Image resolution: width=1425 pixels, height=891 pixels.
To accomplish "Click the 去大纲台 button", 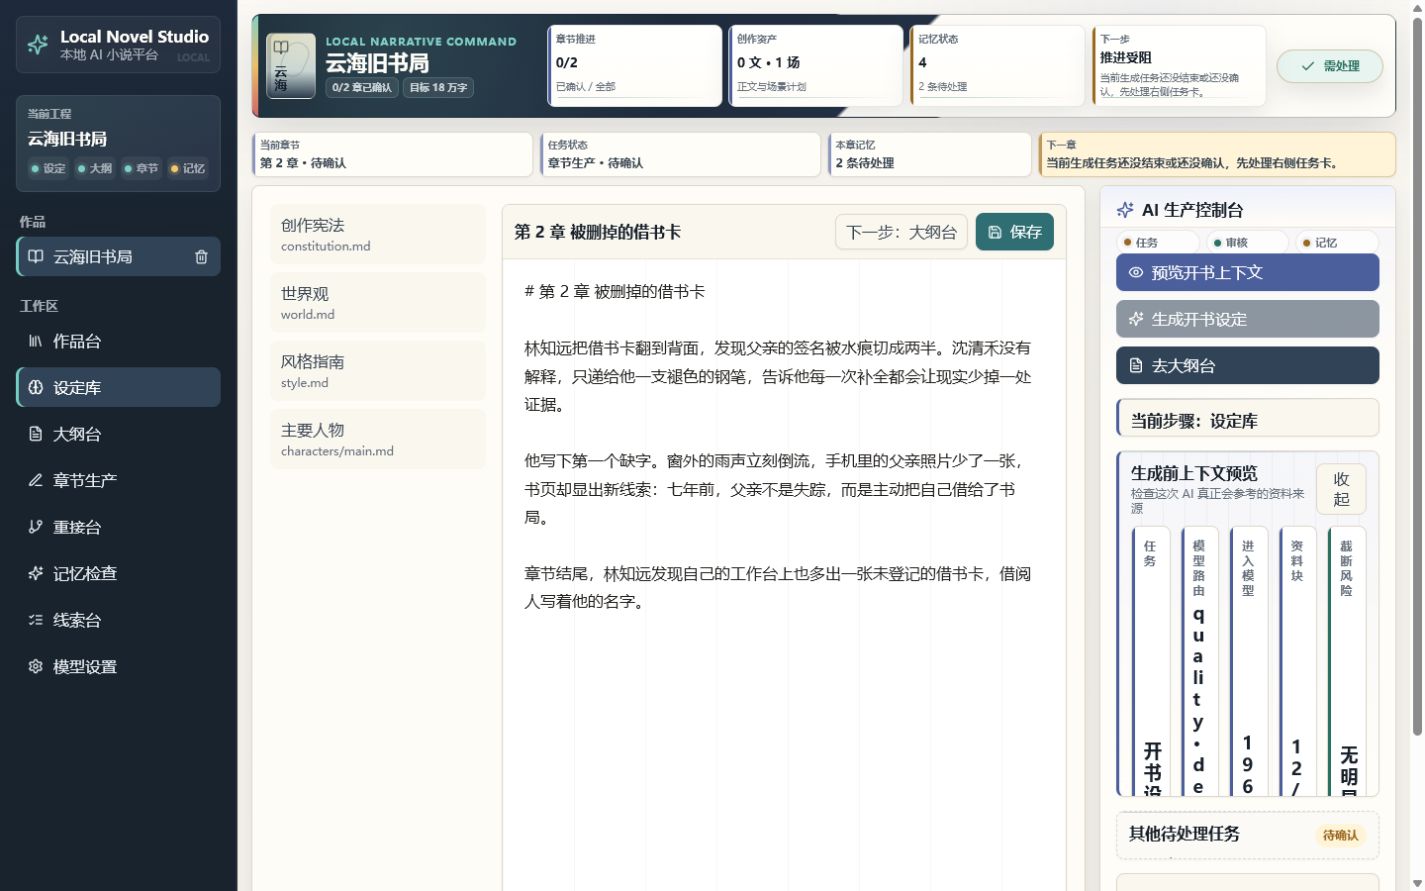I will pyautogui.click(x=1247, y=366).
